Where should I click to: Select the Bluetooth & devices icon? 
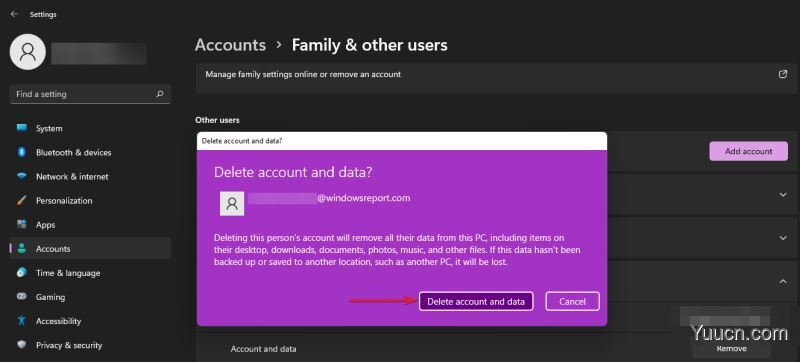[21, 152]
